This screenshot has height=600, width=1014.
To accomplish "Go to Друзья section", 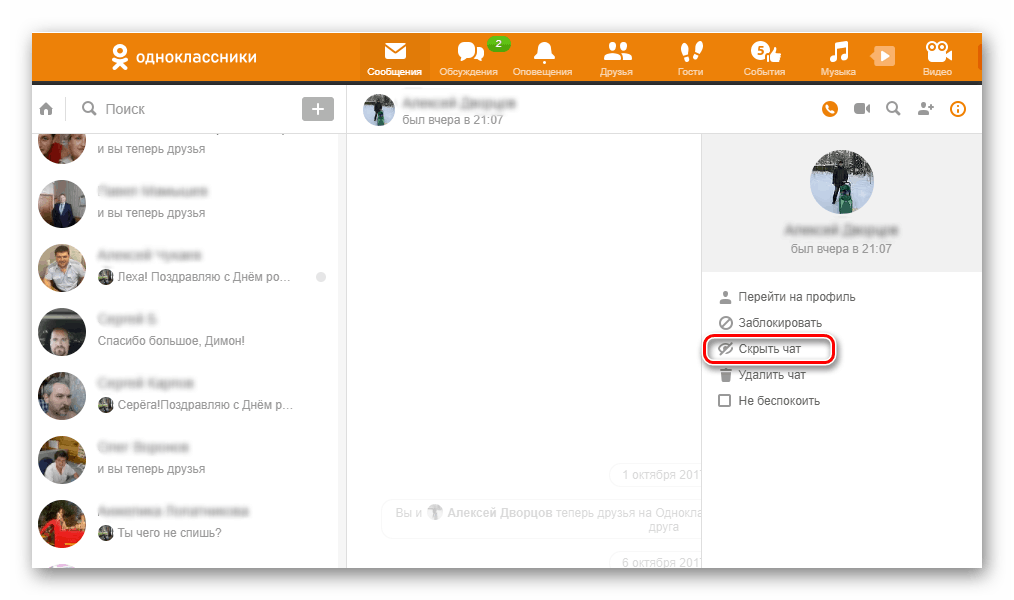I will [x=616, y=58].
